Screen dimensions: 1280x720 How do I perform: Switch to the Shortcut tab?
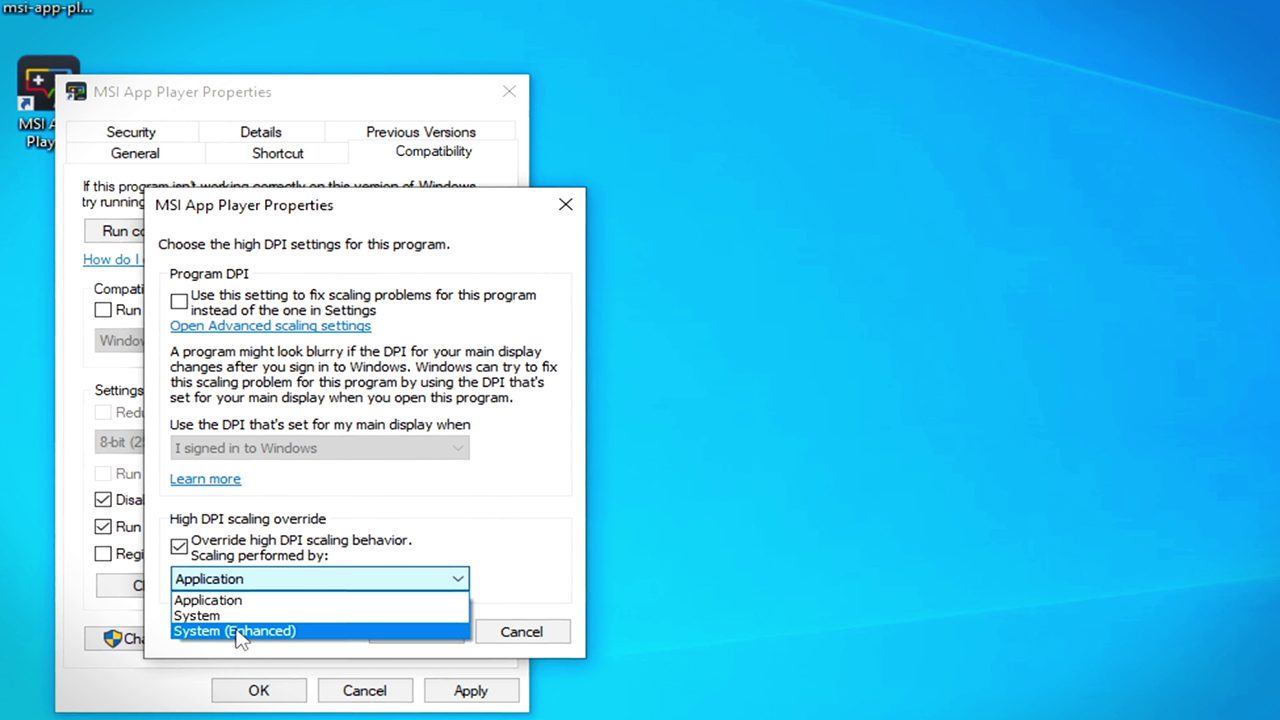277,153
